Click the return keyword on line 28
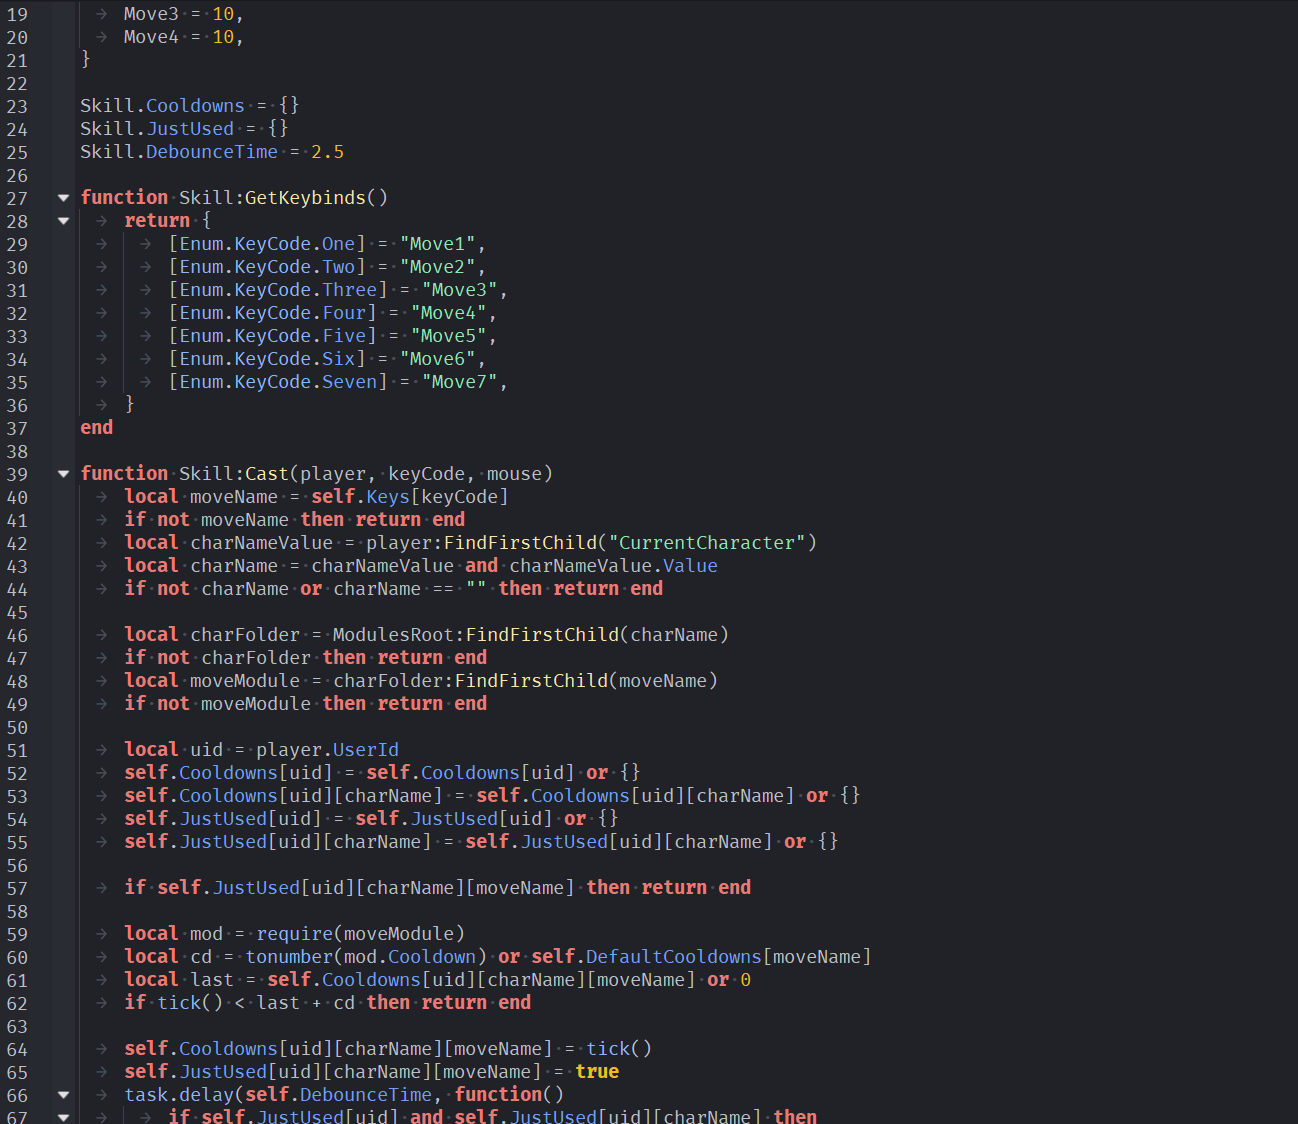The height and width of the screenshot is (1124, 1298). 157,221
